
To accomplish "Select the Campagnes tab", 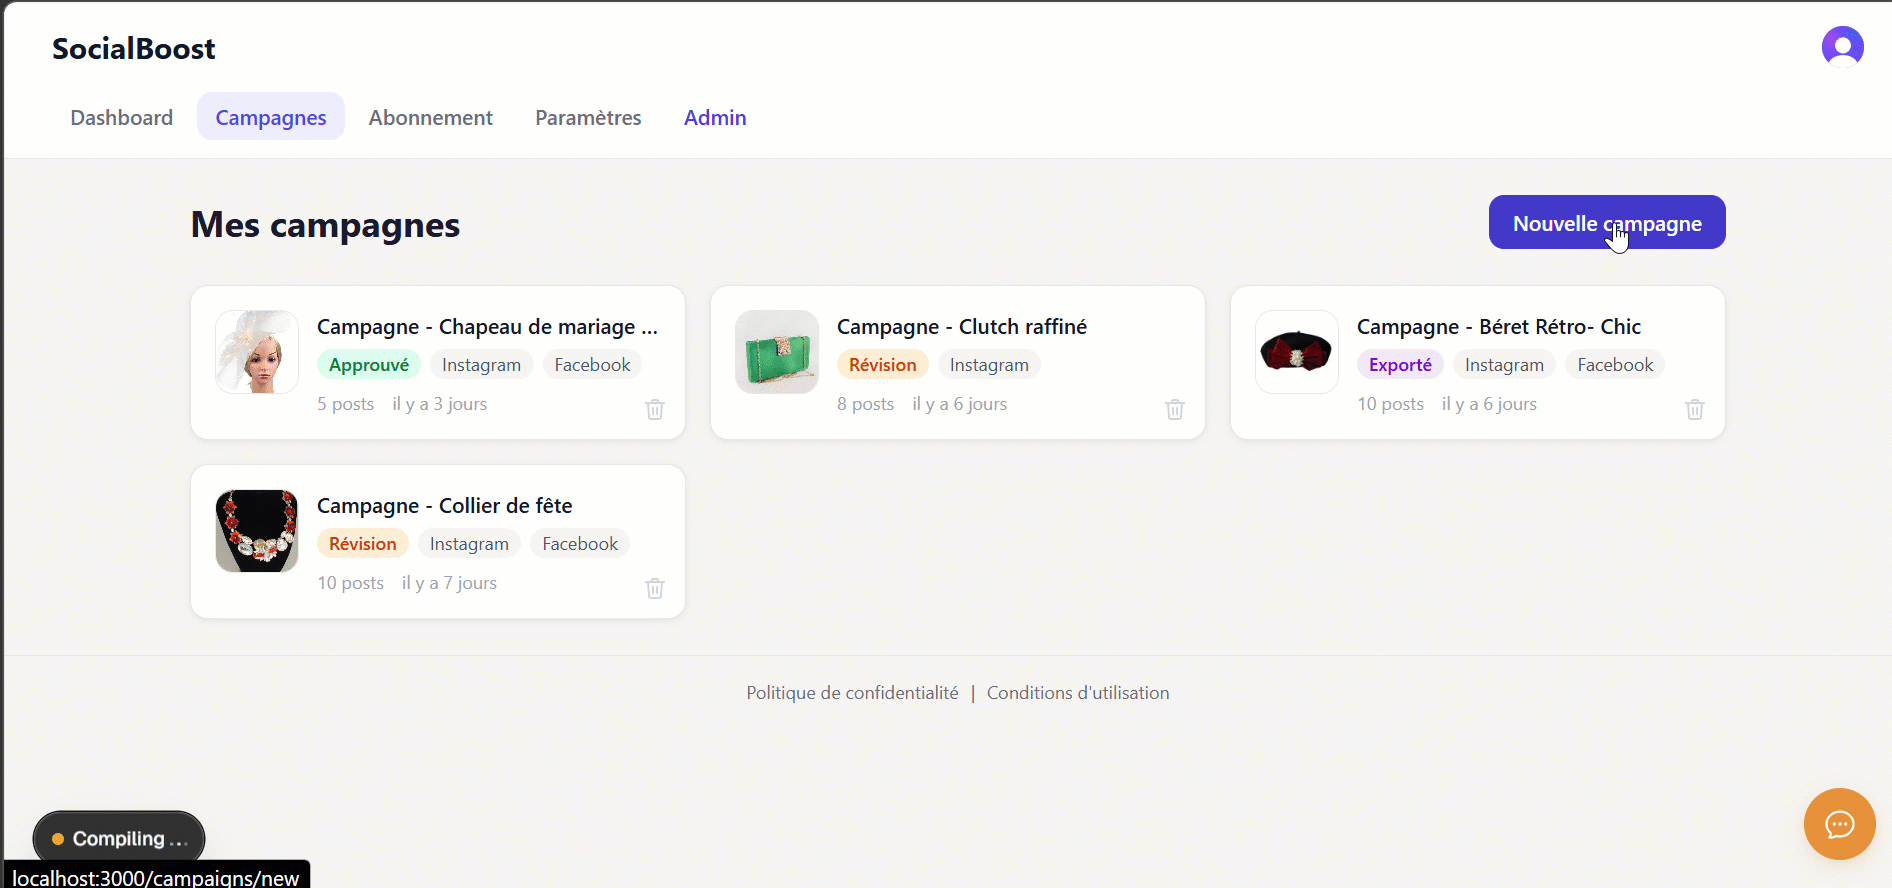I will pyautogui.click(x=271, y=117).
